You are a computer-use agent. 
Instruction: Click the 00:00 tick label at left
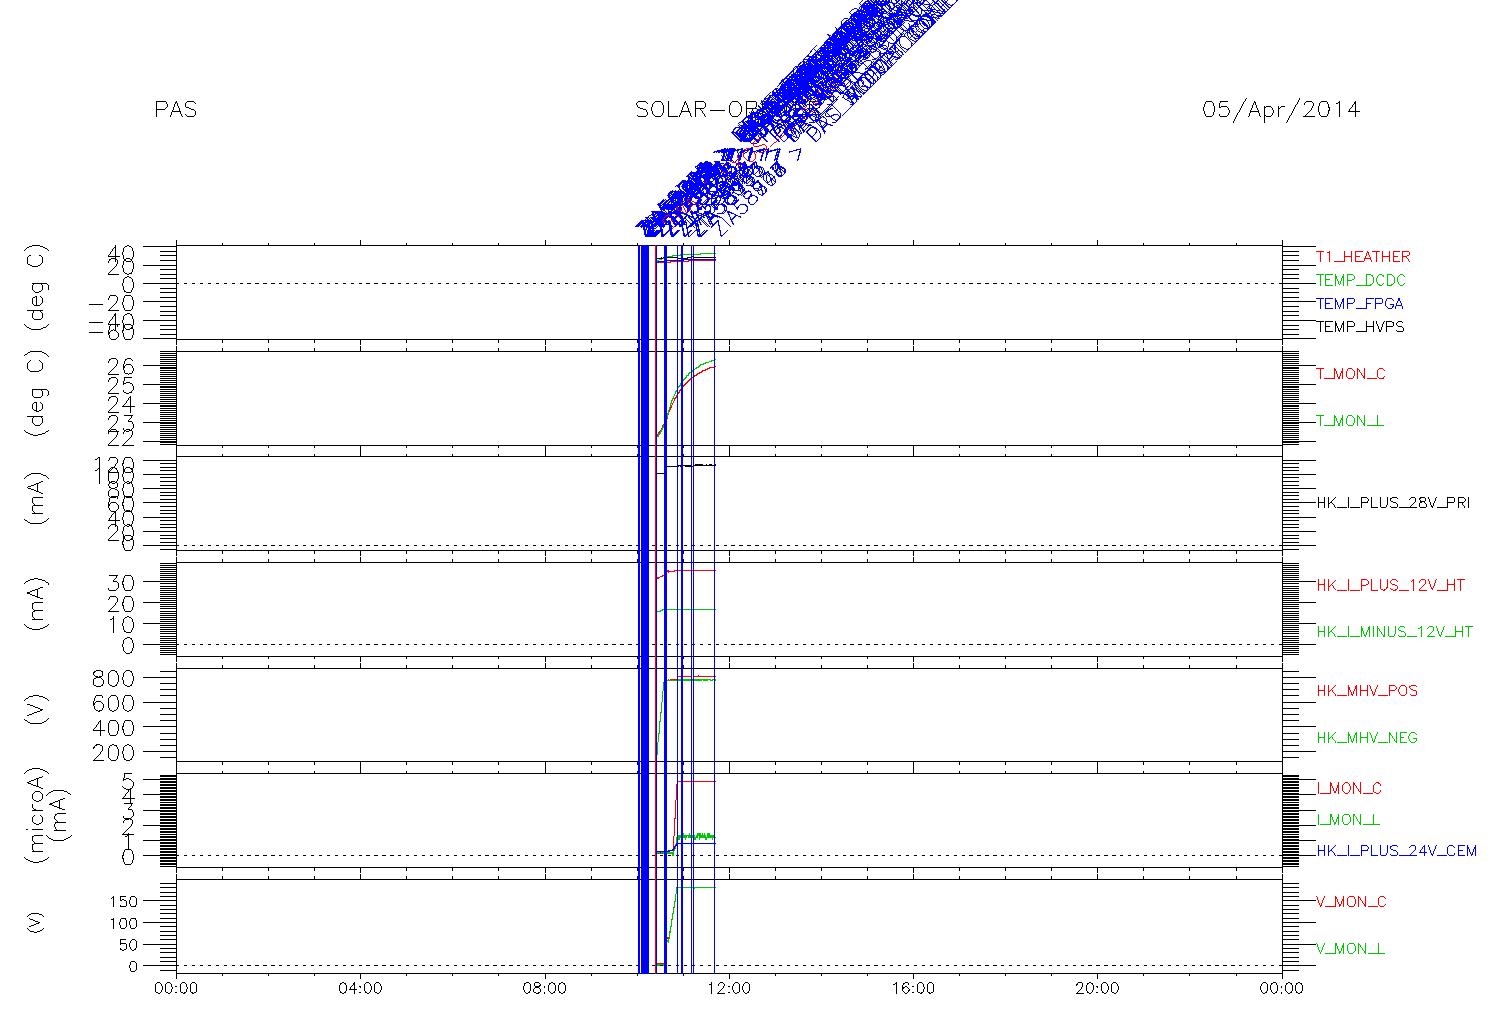coord(176,989)
